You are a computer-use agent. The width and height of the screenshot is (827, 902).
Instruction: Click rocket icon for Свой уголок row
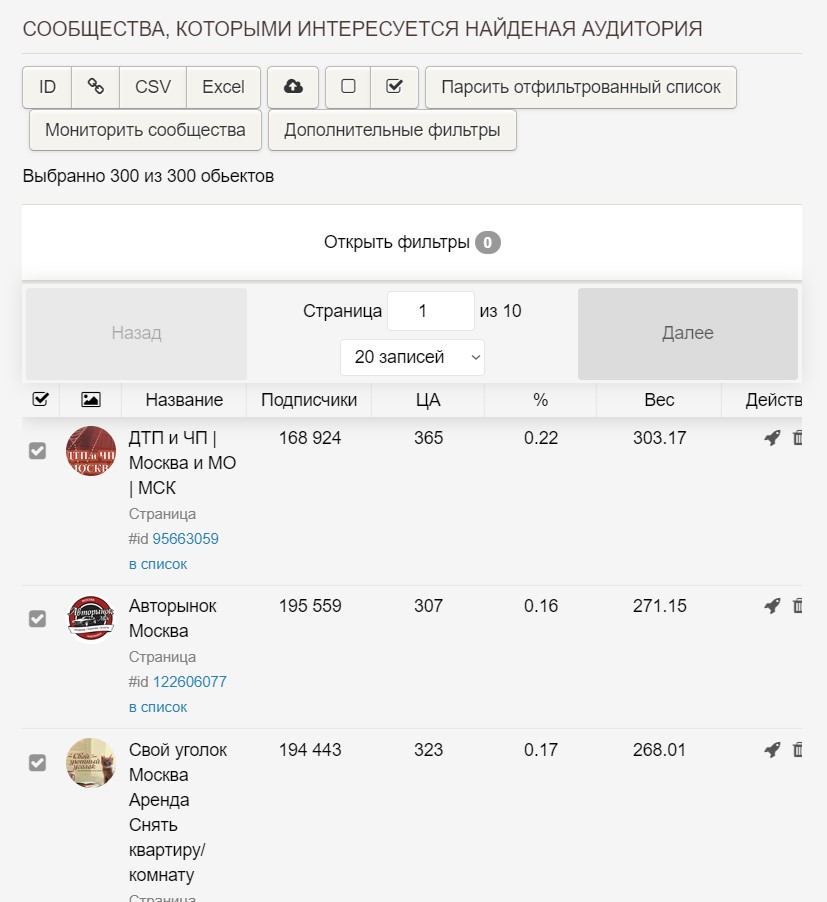point(771,750)
